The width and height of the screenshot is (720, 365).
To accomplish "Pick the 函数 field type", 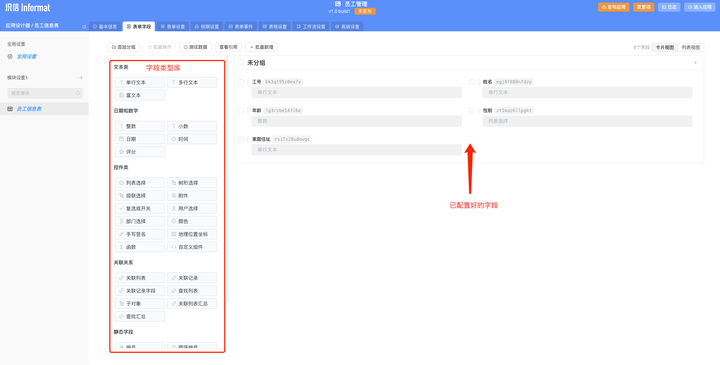I will [x=140, y=247].
